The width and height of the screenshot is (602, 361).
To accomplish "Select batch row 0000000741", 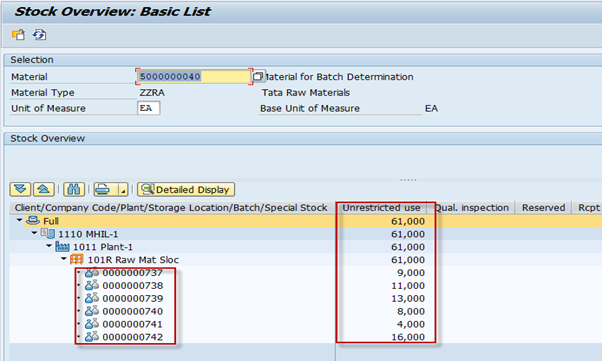I will tap(132, 324).
